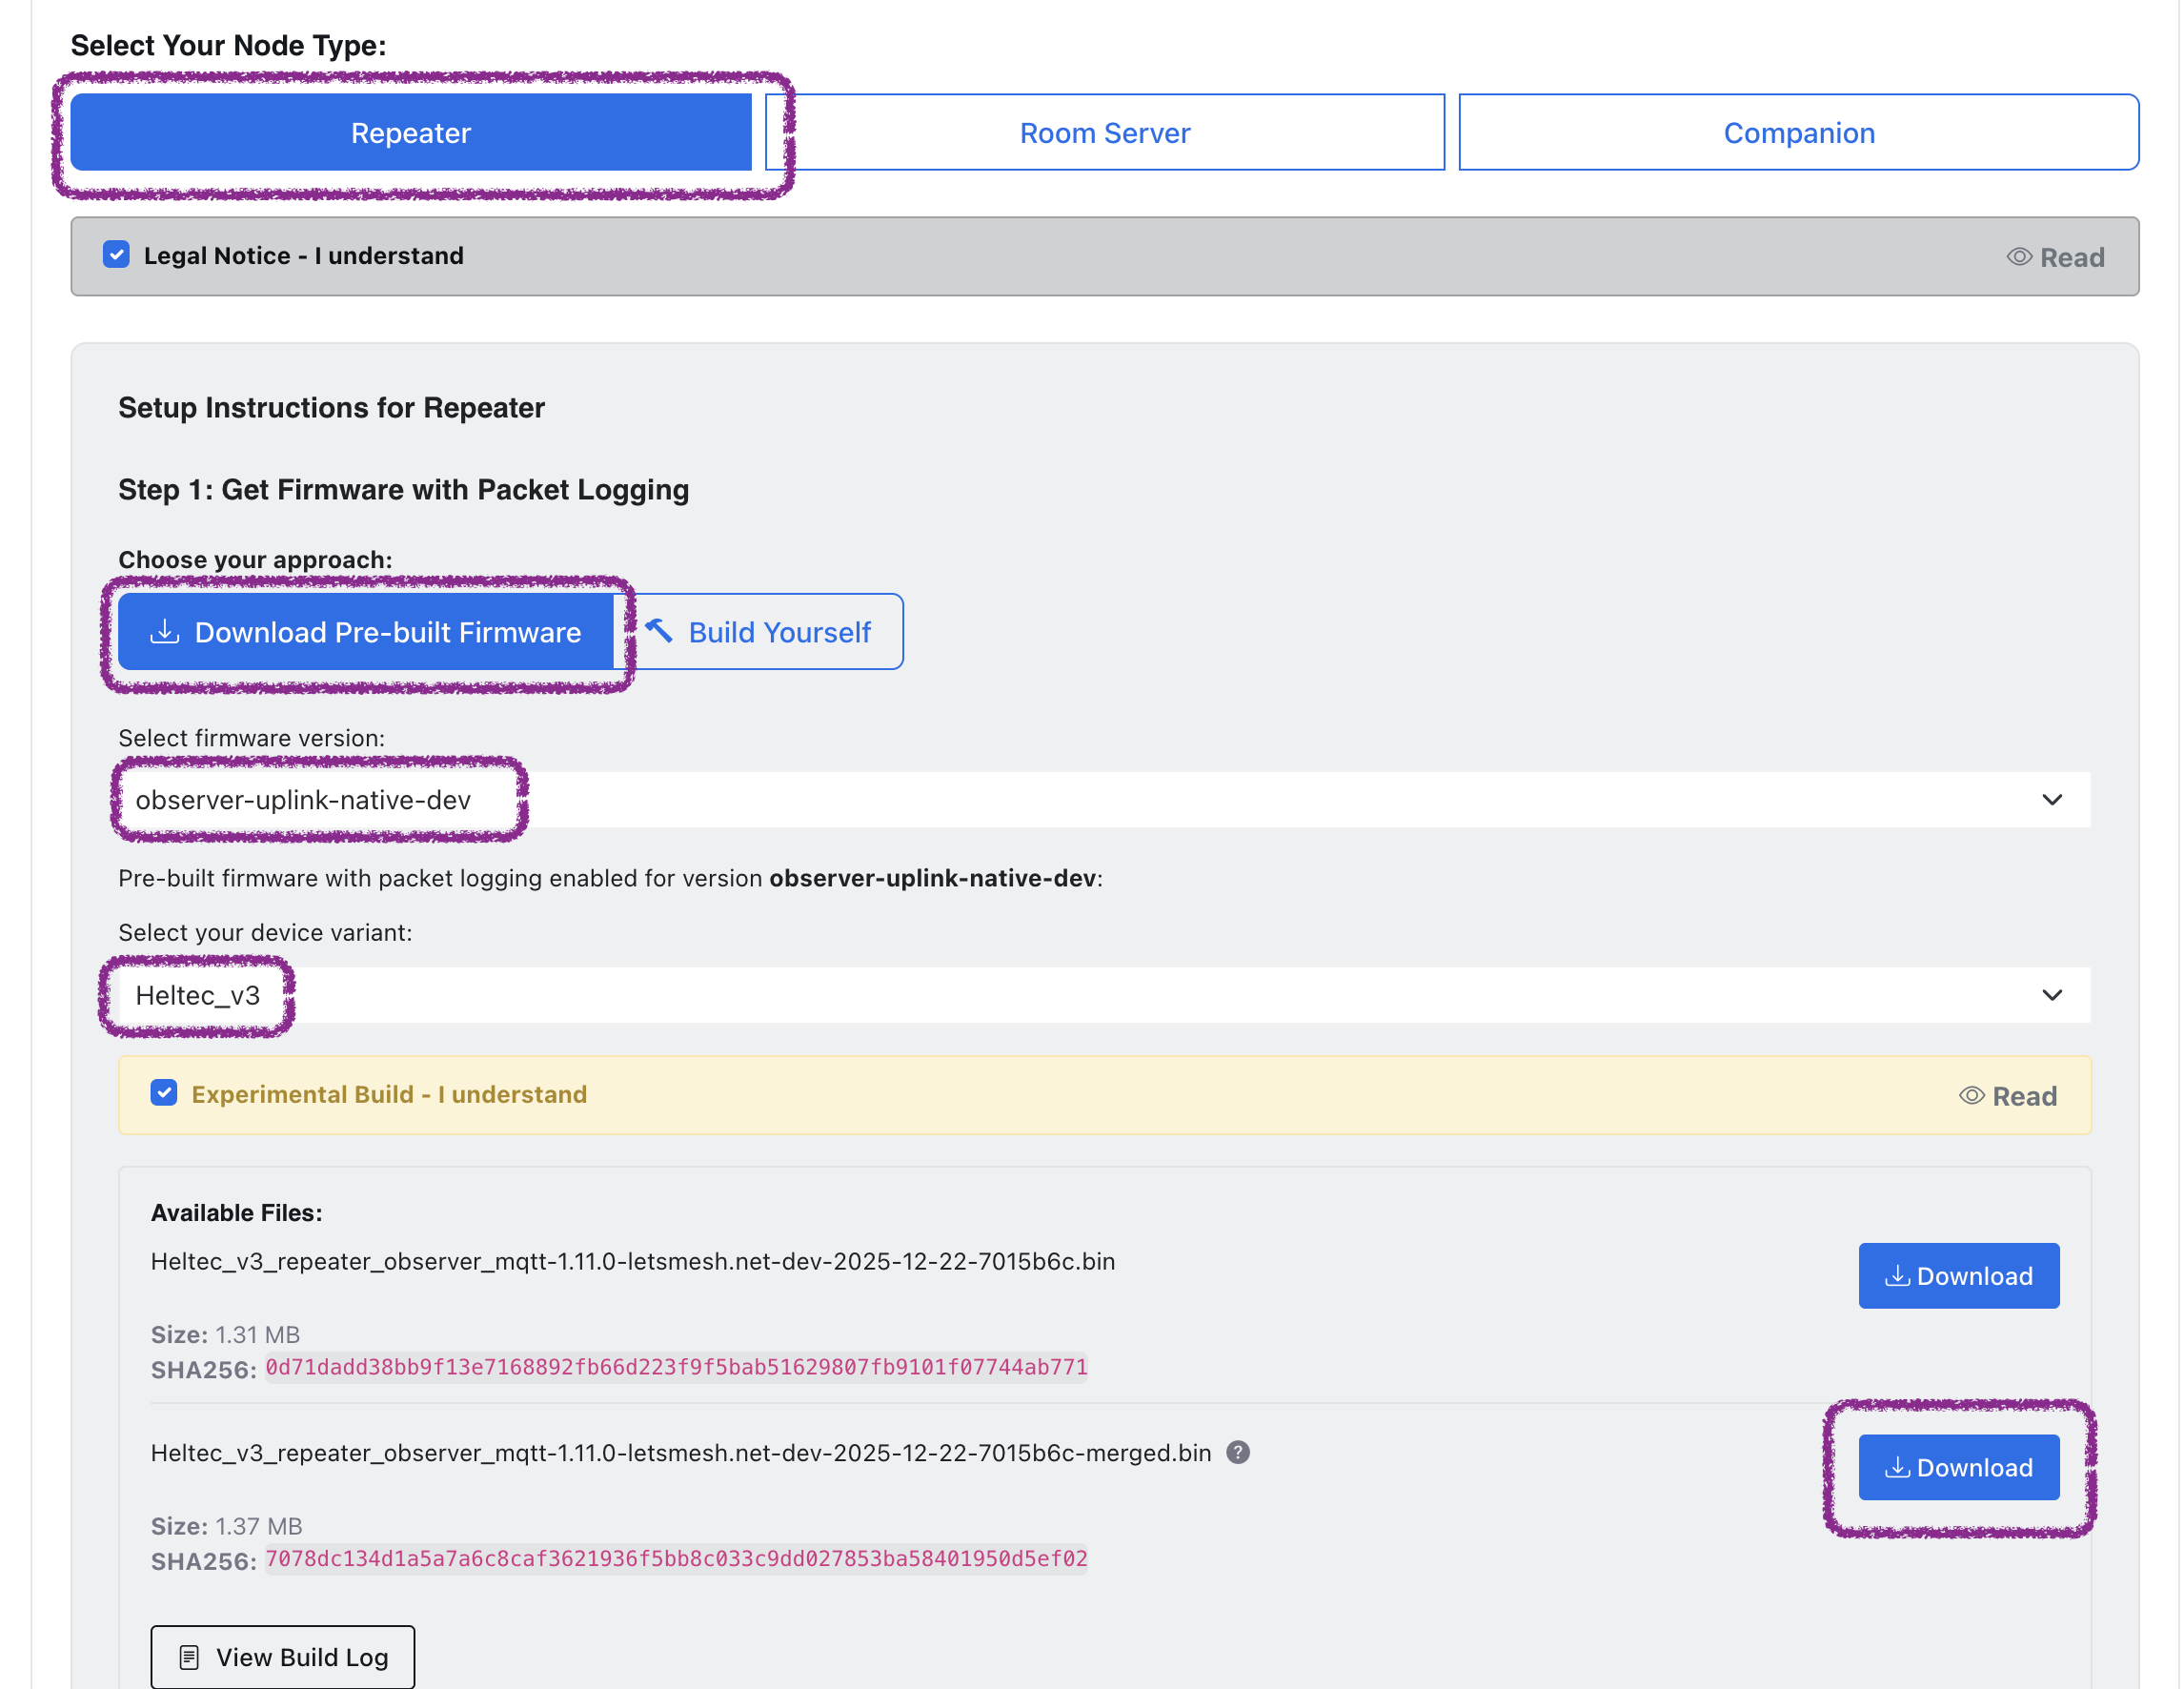Uncheck the Experimental Build checkbox
Viewport: 2184px width, 1689px height.
tap(164, 1093)
